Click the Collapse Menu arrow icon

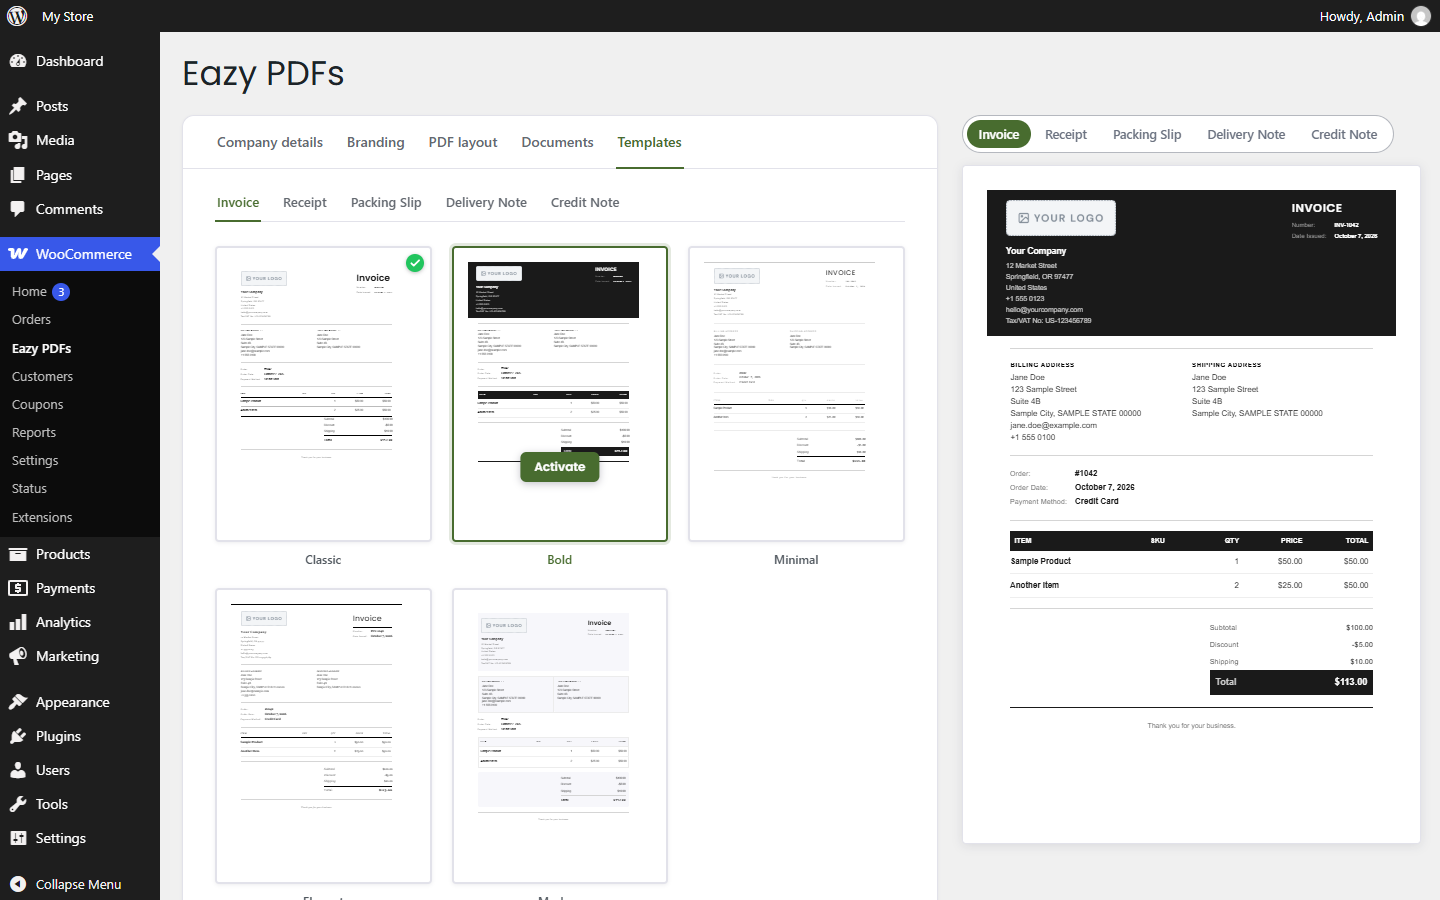coord(18,884)
